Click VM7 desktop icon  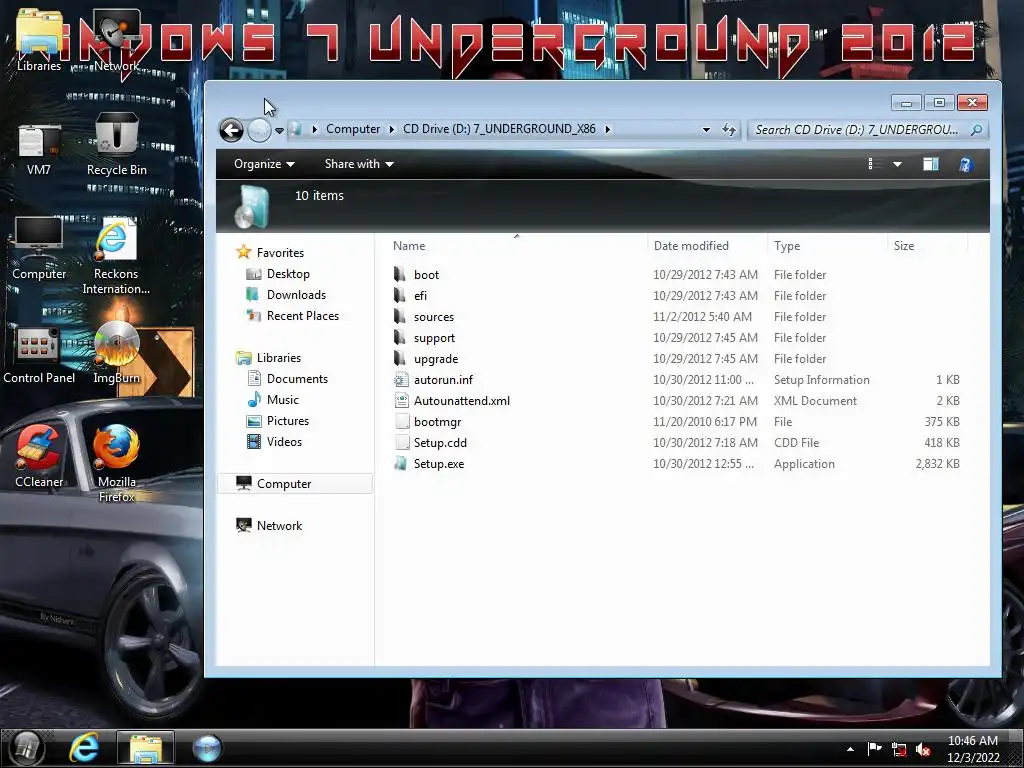pyautogui.click(x=39, y=149)
